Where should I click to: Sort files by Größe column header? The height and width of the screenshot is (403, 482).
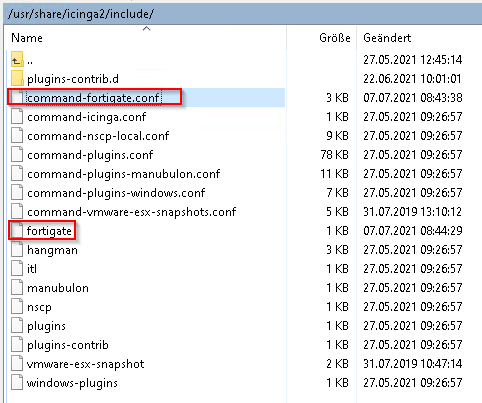pos(335,38)
